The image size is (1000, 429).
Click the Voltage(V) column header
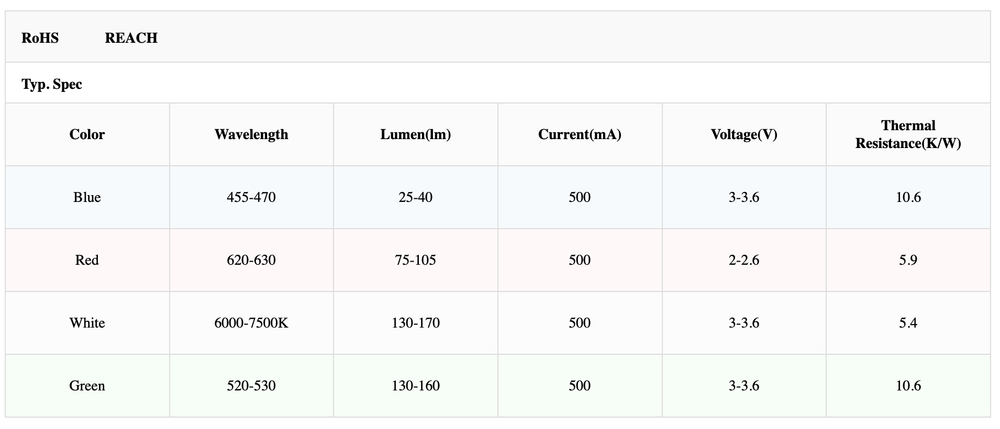744,135
